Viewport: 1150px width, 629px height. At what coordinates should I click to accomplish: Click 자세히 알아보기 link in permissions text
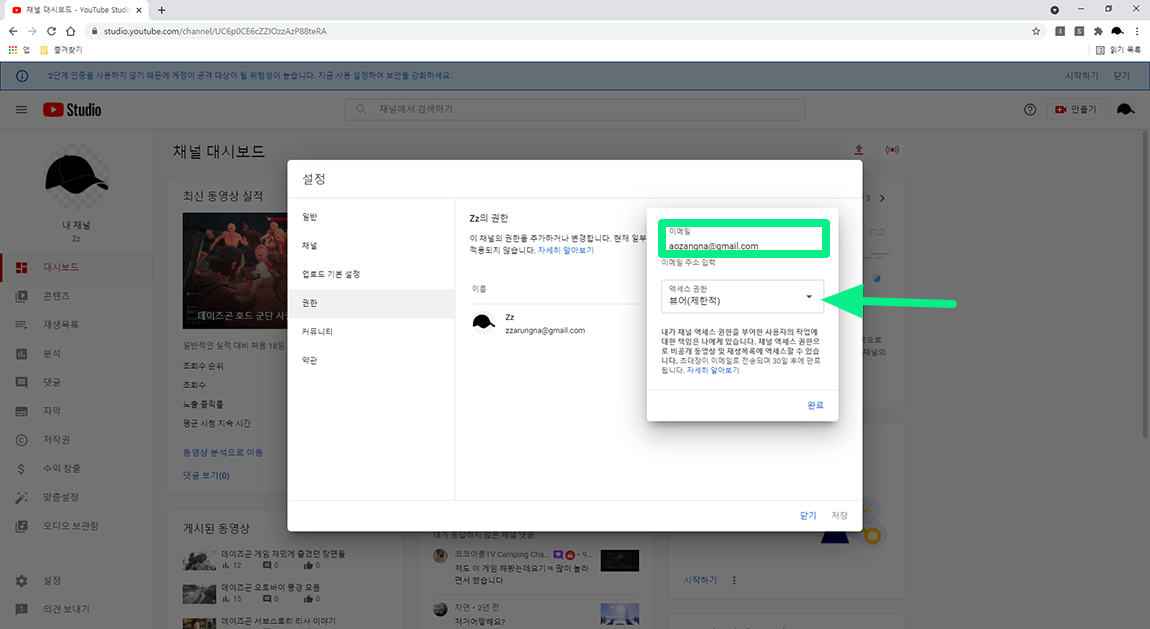(565, 250)
